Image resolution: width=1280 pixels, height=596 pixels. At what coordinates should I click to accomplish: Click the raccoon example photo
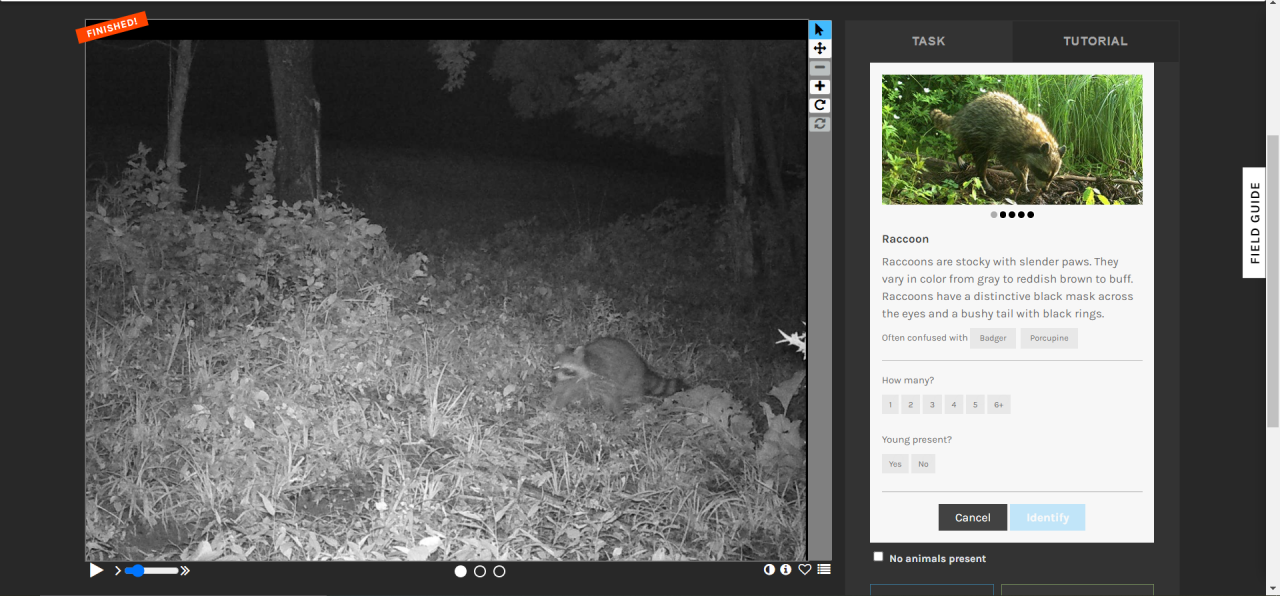click(1012, 139)
